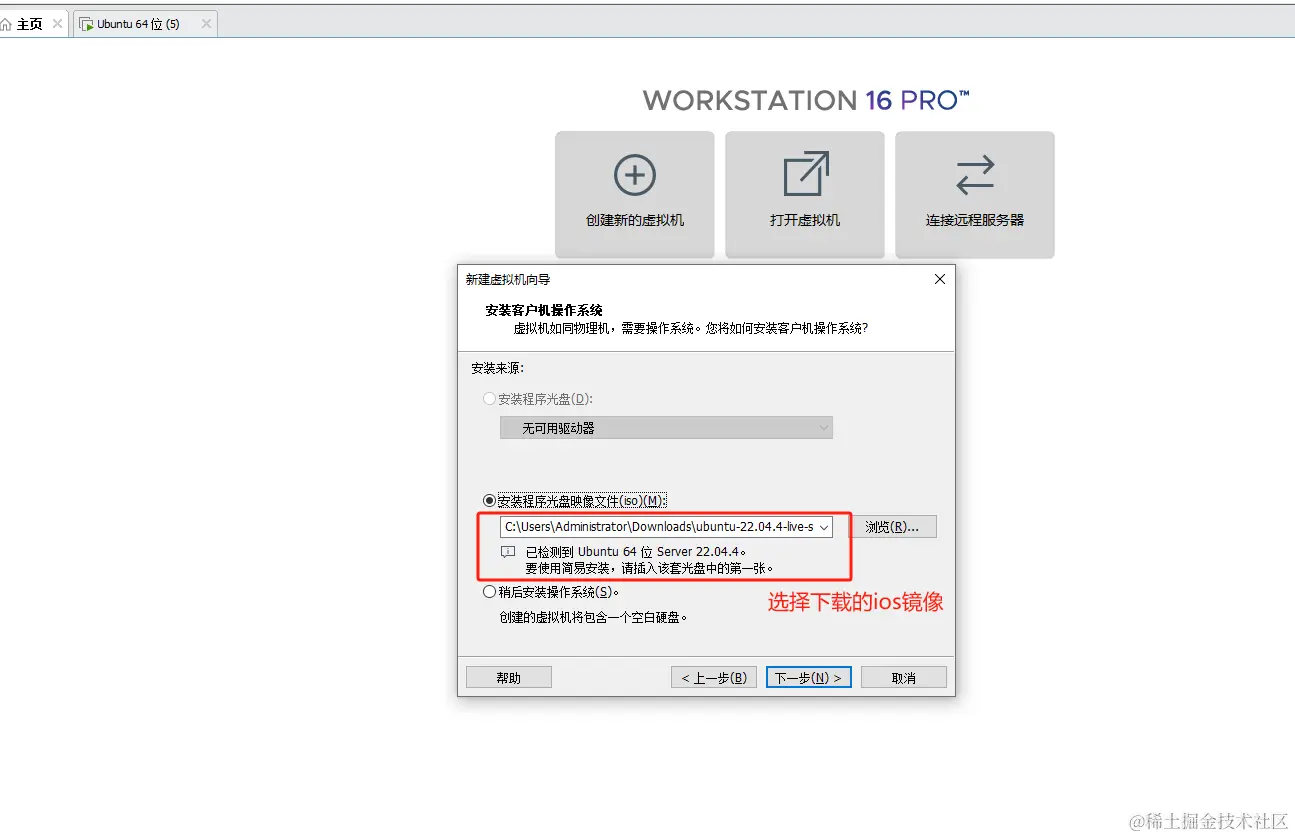Select 安装程序光盘映像文件(iso) radio option
1295x838 pixels.
[489, 500]
